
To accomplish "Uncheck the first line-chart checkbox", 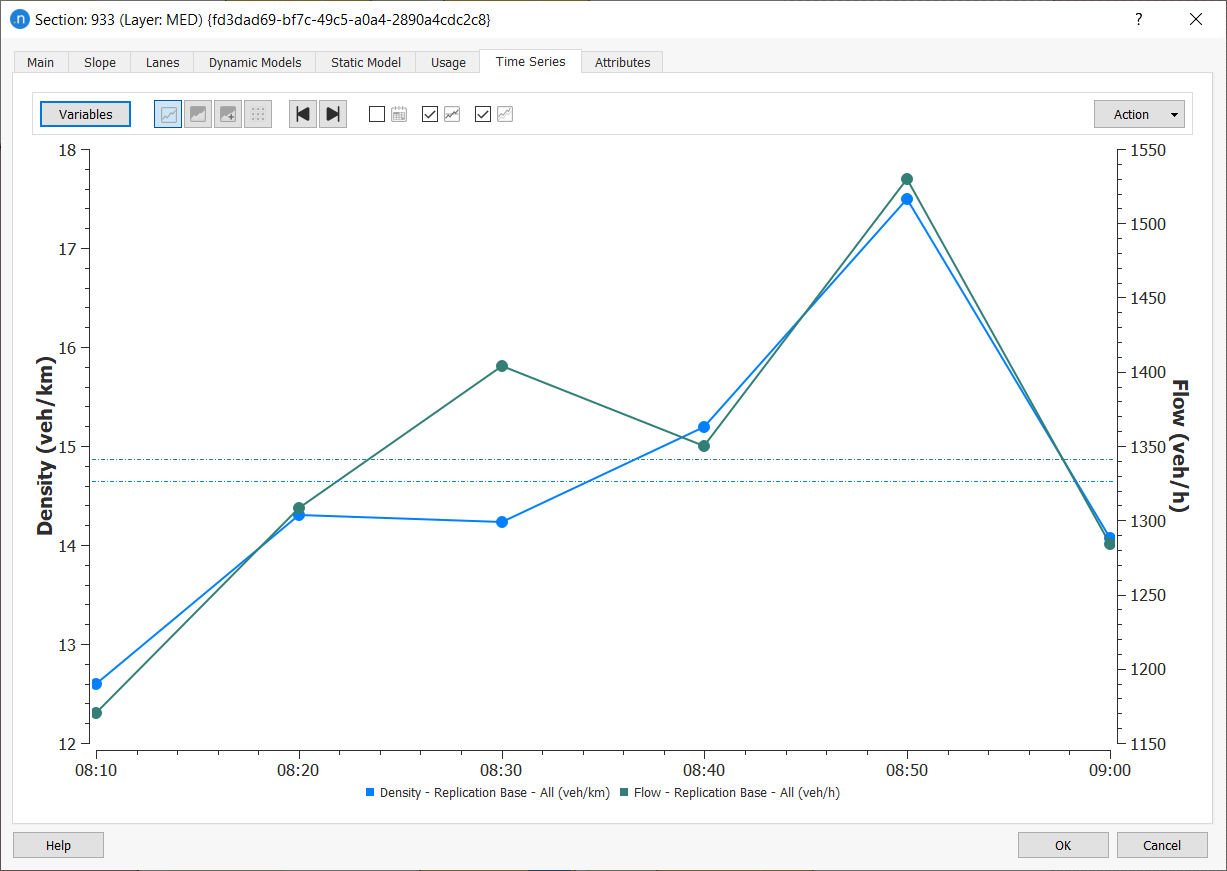I will pyautogui.click(x=430, y=114).
